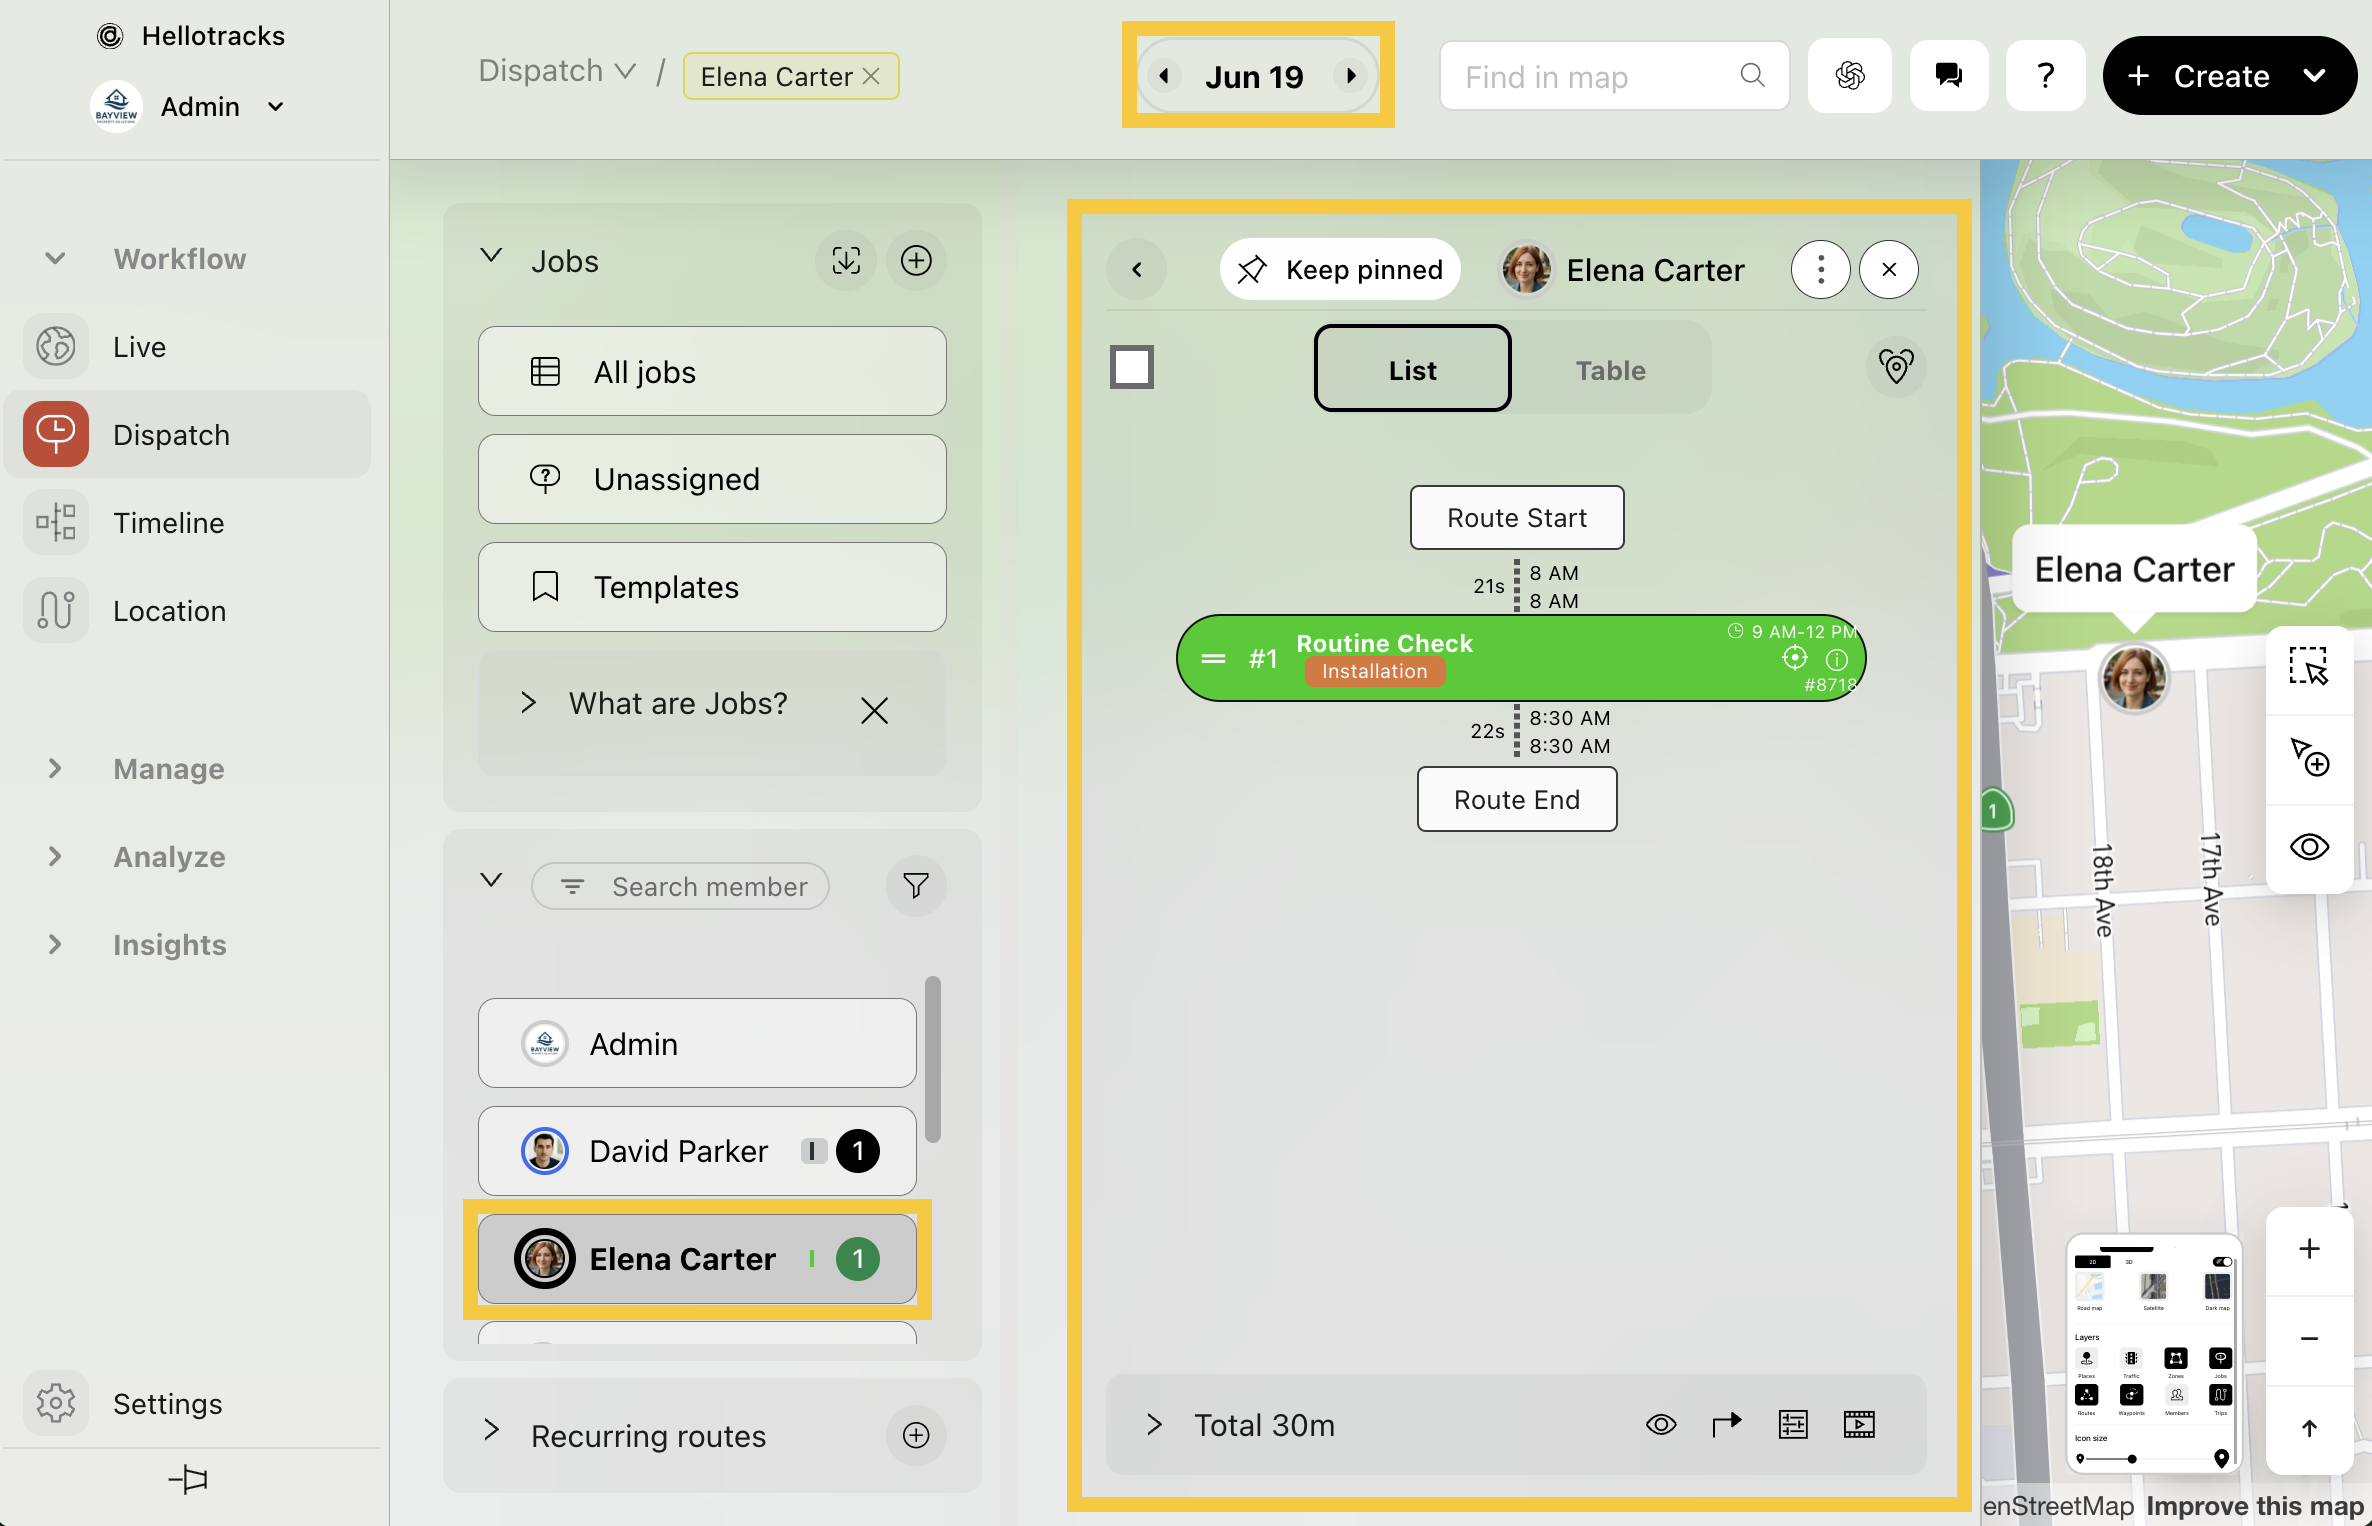Open Routine Check job info icon
Image resolution: width=2372 pixels, height=1526 pixels.
pos(1837,659)
